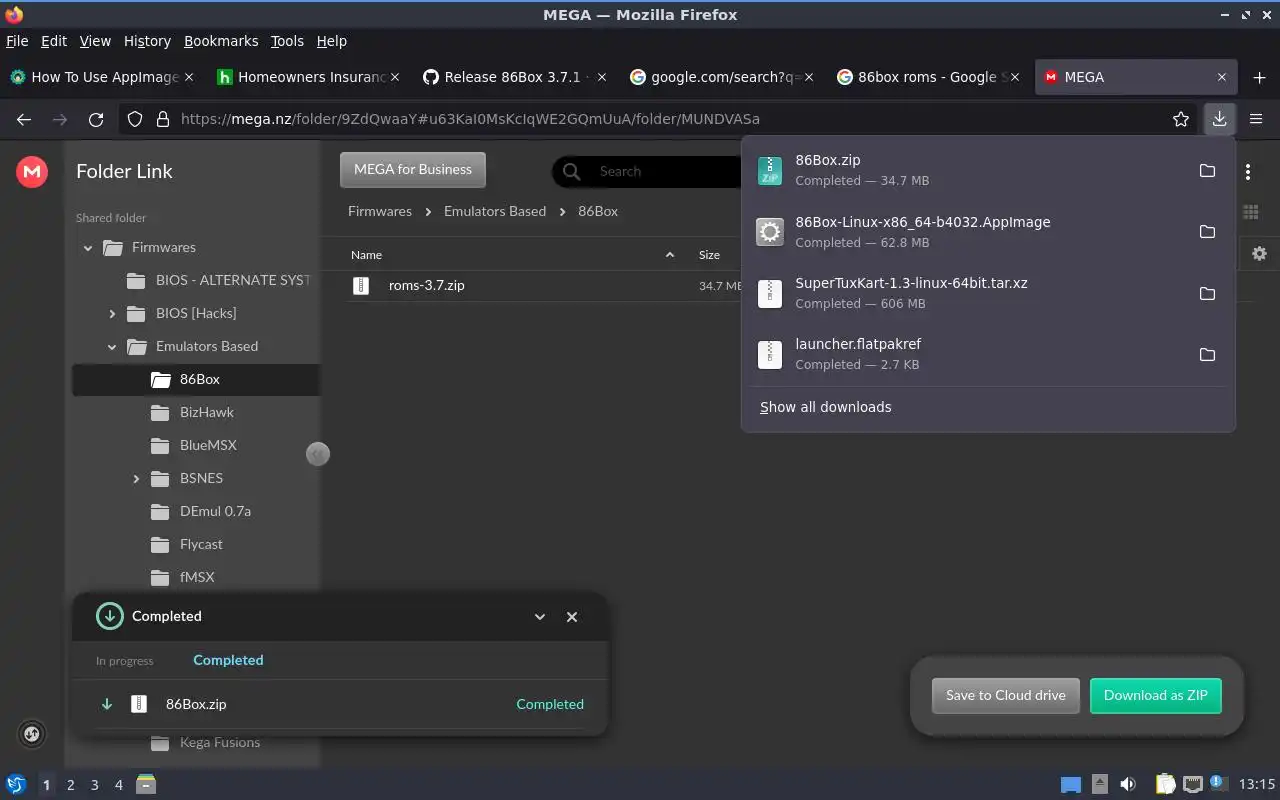Open MEGA three-dot more options menu
Image resolution: width=1280 pixels, height=800 pixels.
click(1248, 172)
